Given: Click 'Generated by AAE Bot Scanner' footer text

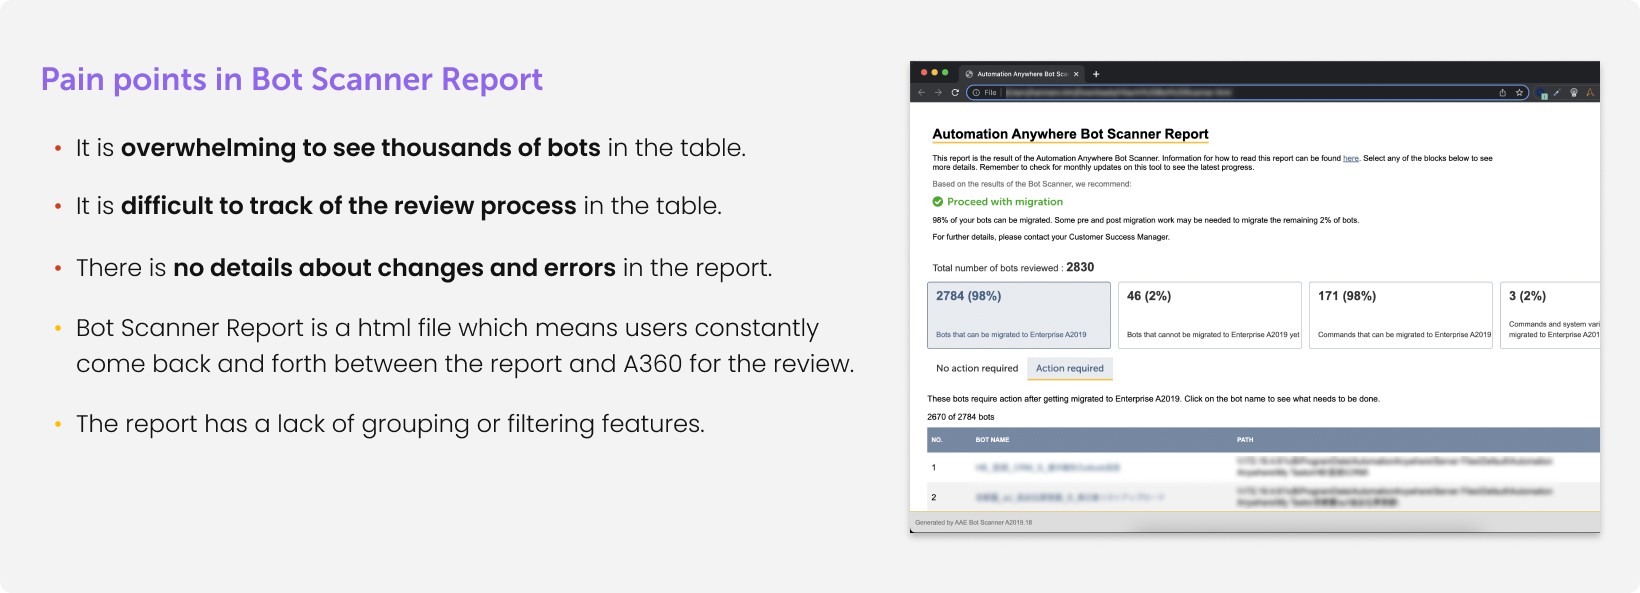Looking at the screenshot, I should (x=973, y=522).
